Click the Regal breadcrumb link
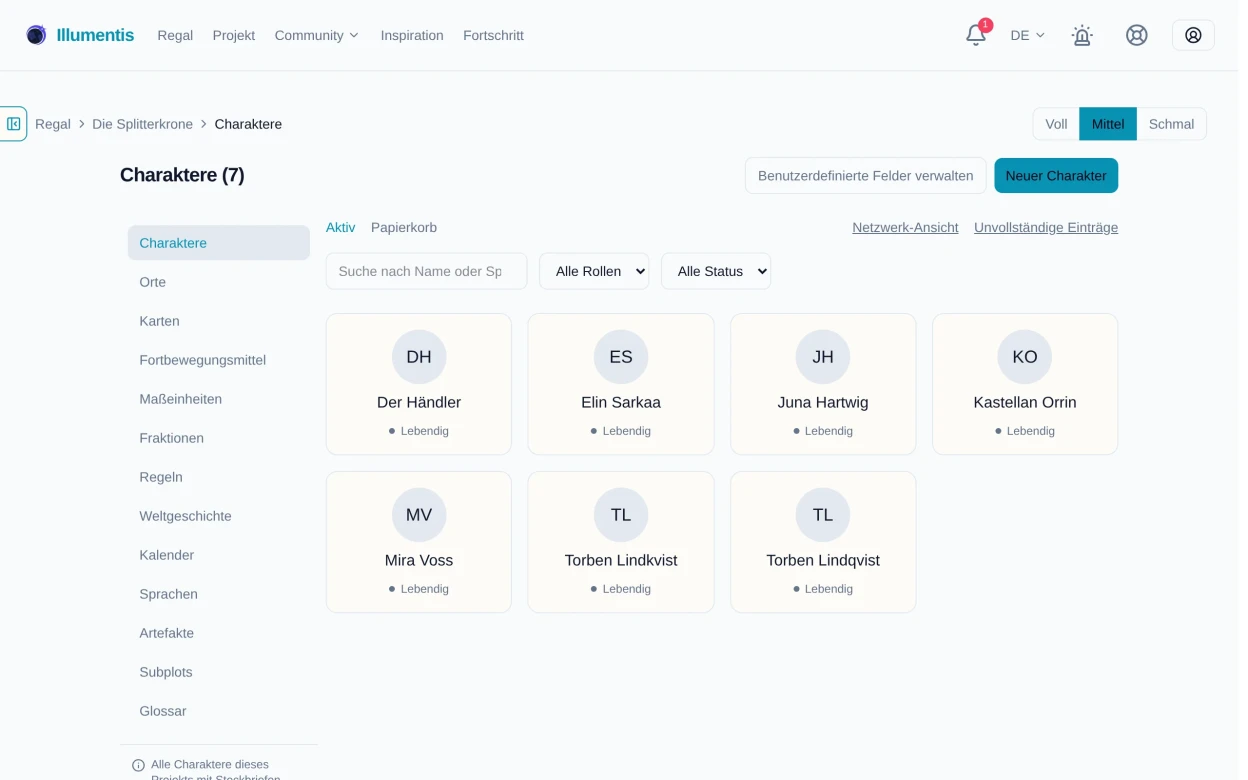1248x780 pixels. coord(53,124)
